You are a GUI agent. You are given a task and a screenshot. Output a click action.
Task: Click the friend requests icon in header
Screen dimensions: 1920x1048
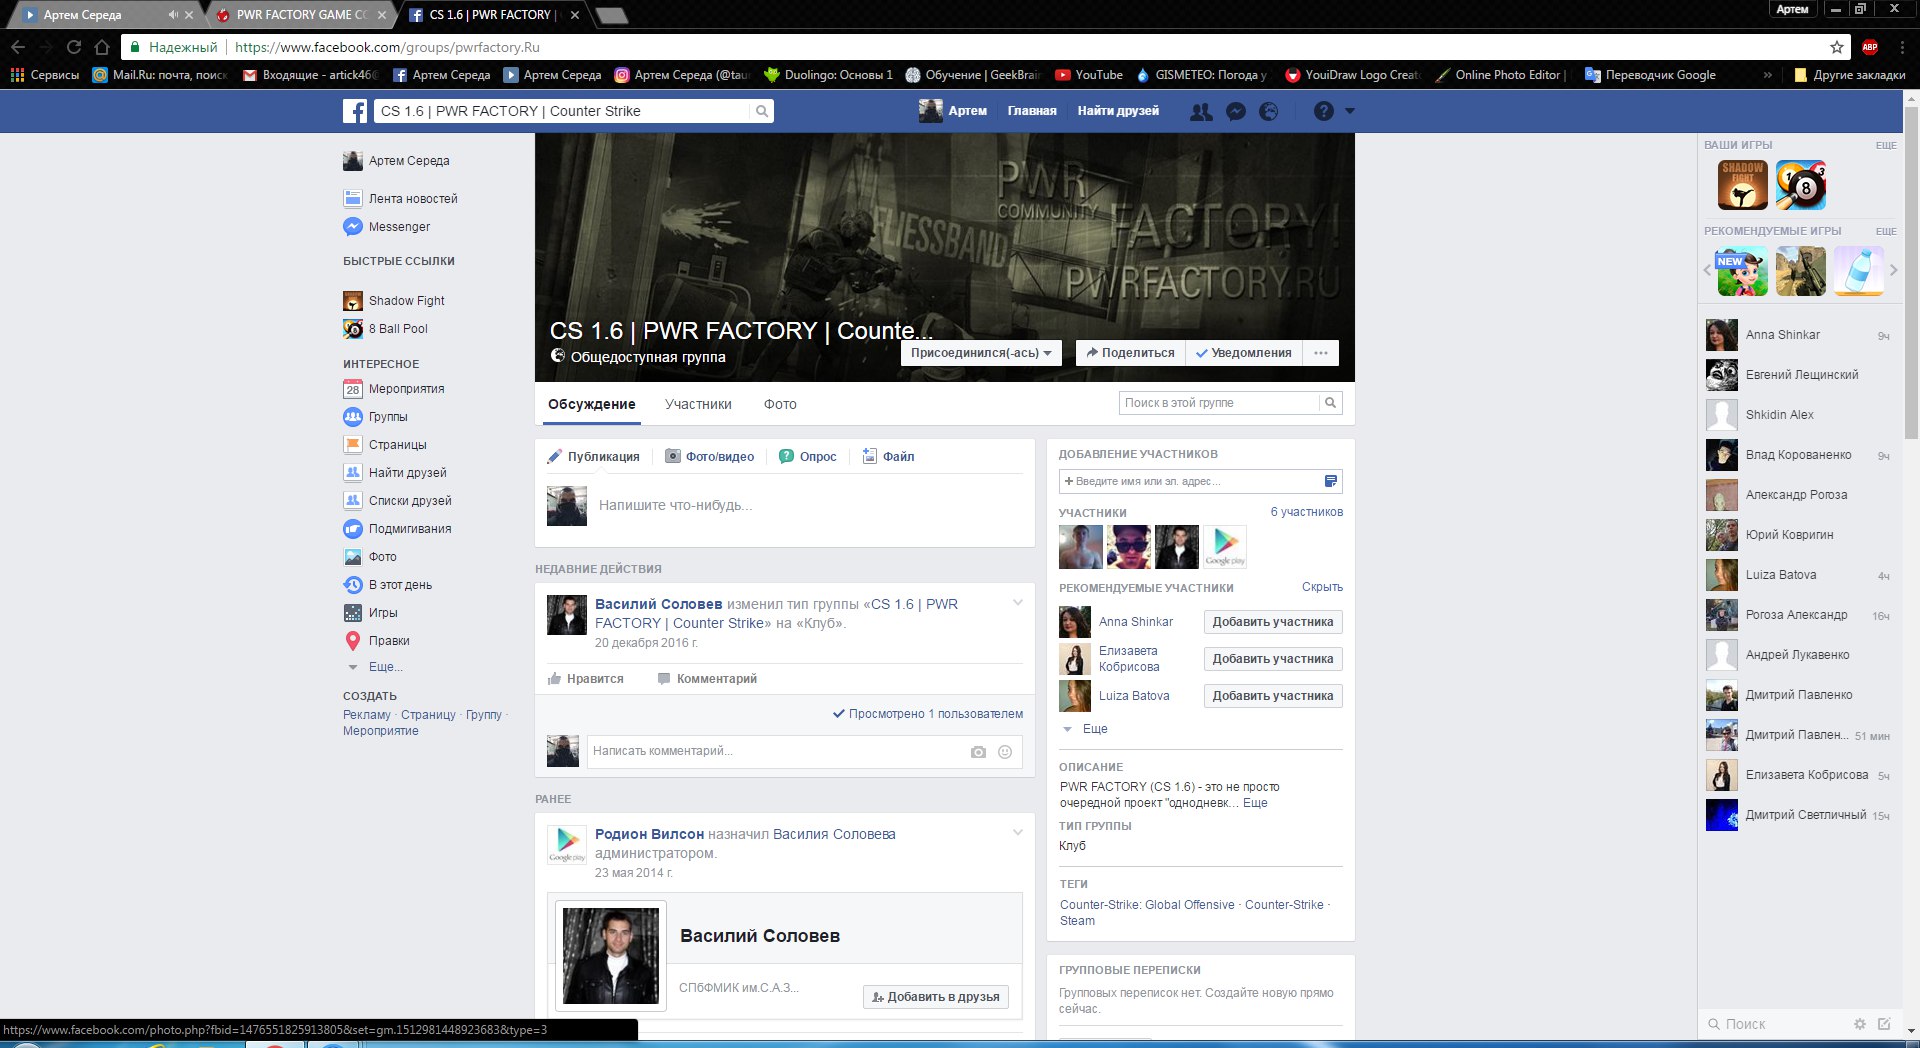1201,112
